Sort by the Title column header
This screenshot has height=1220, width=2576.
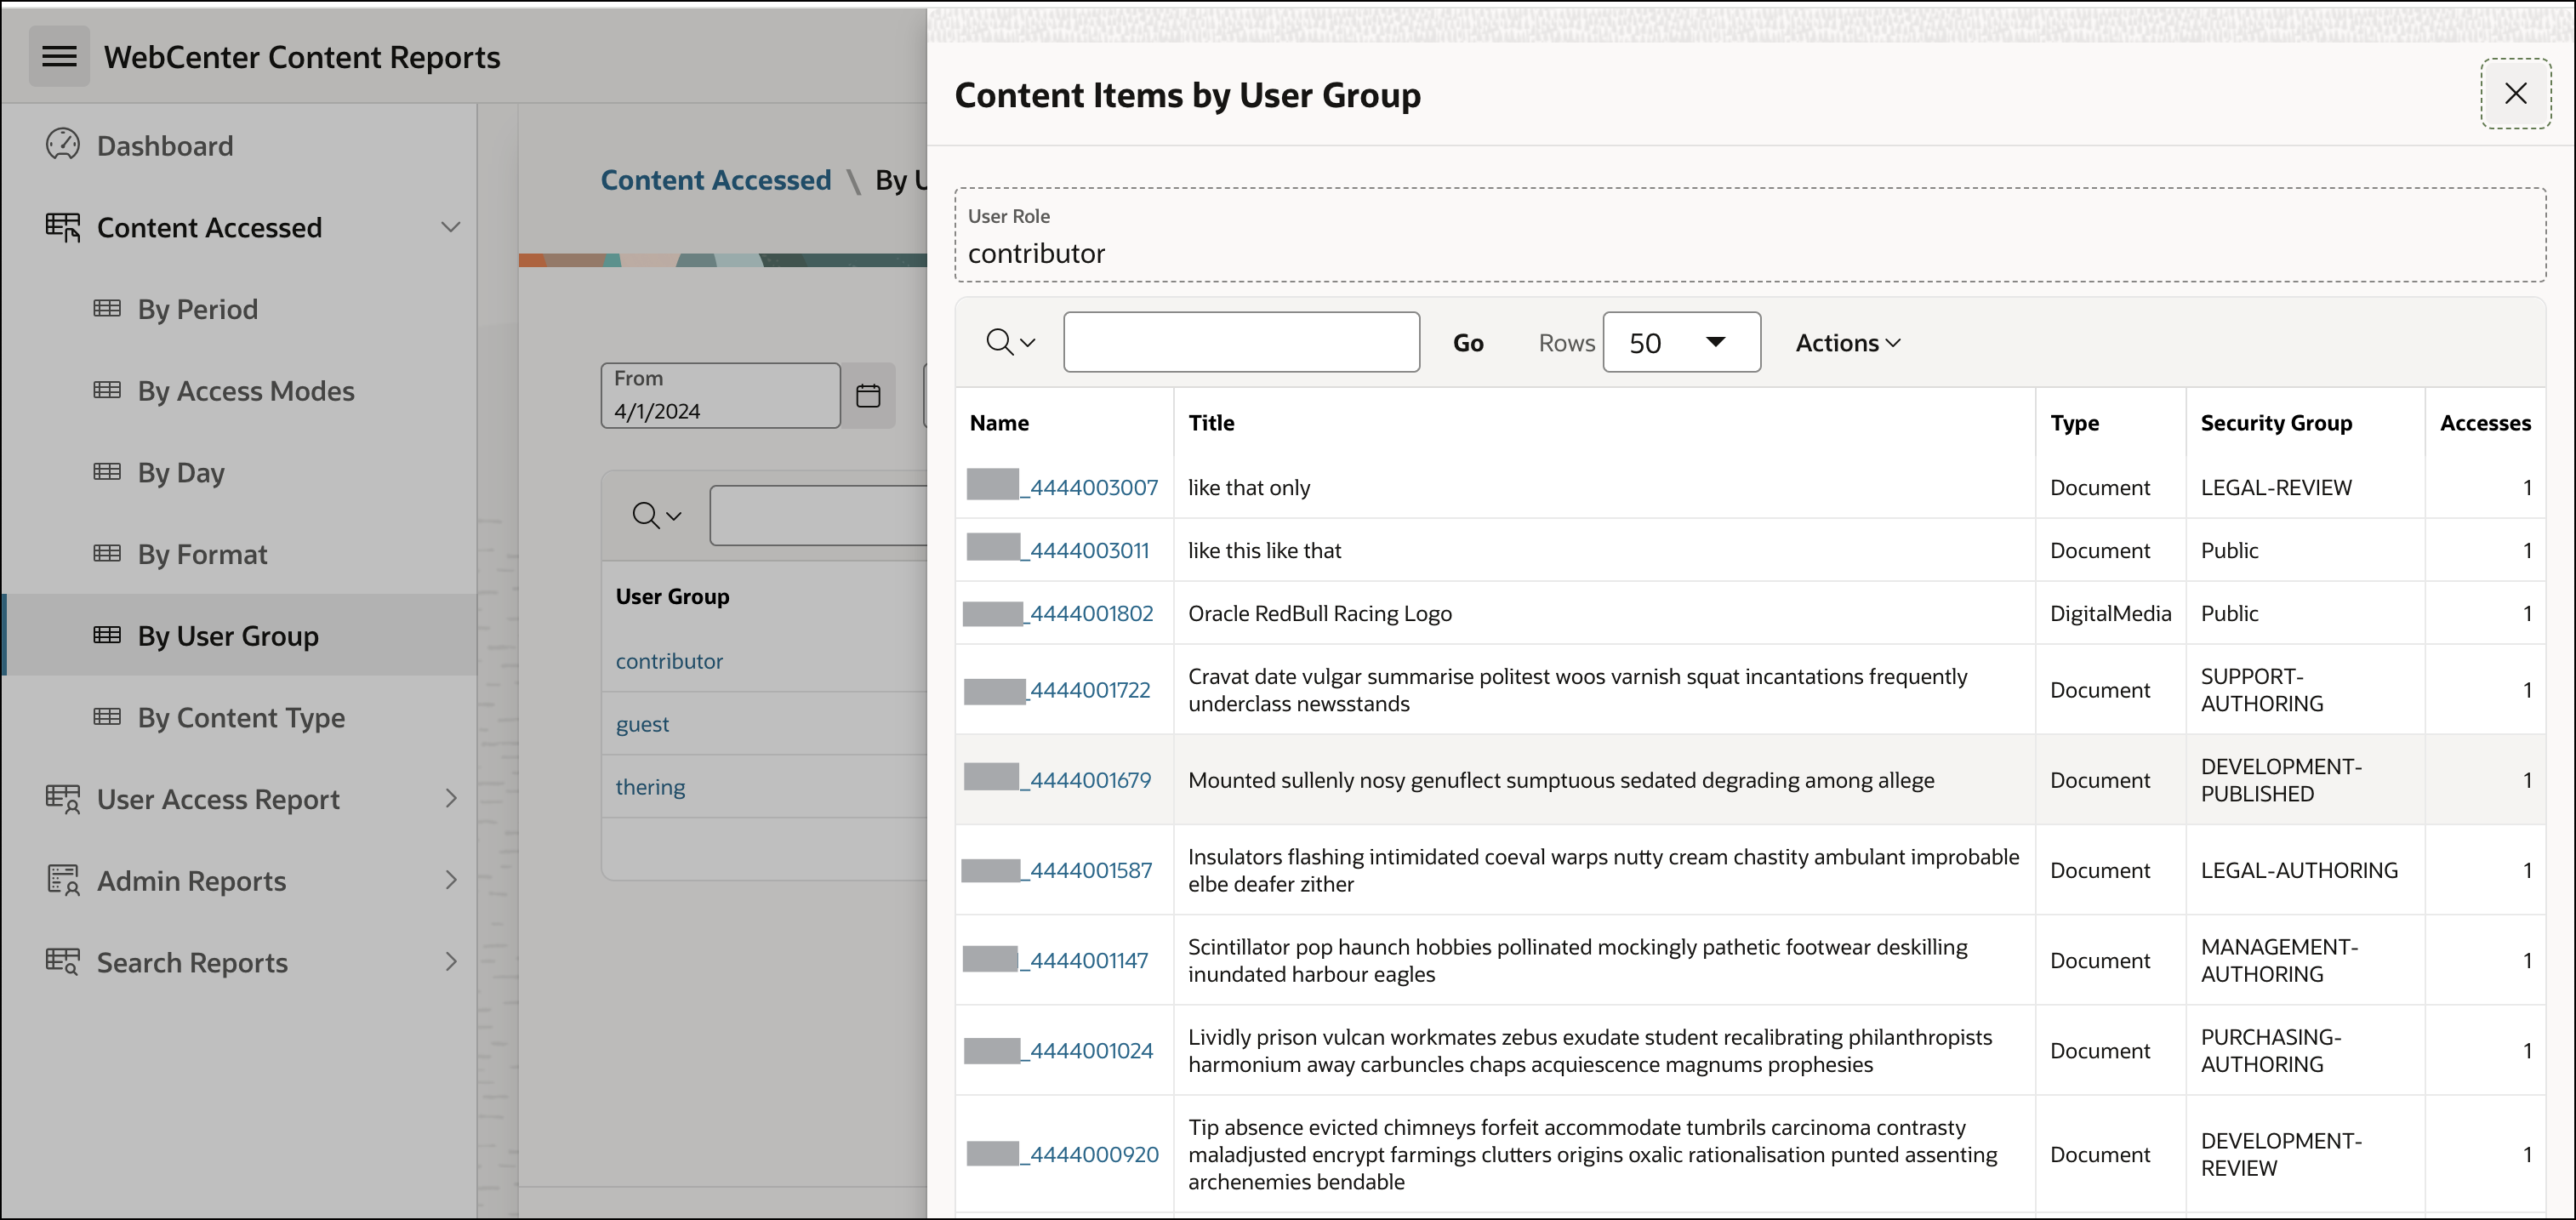(x=1211, y=423)
